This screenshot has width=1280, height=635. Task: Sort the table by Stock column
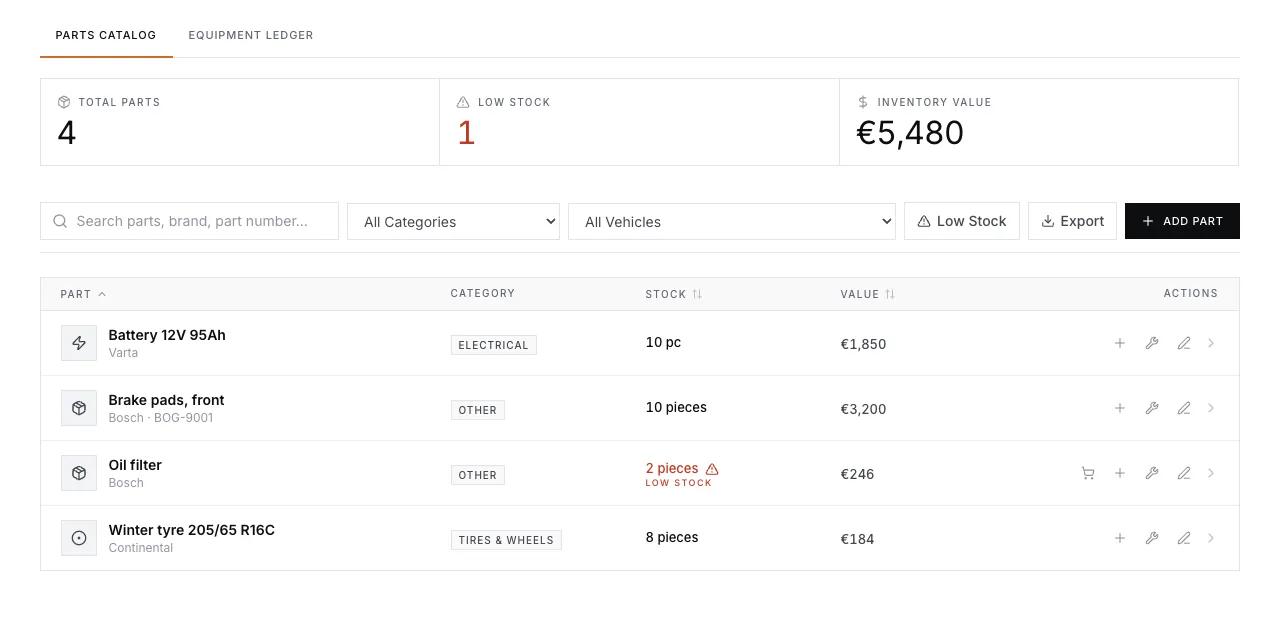tap(674, 294)
